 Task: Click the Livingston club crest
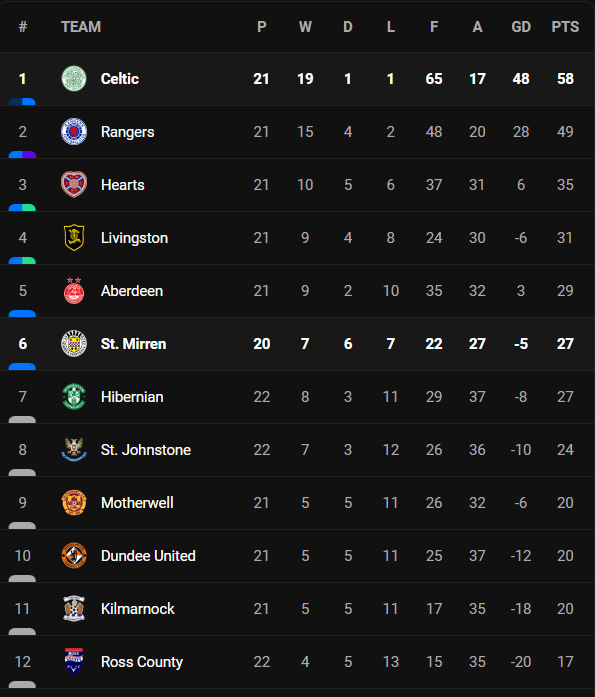(x=74, y=237)
